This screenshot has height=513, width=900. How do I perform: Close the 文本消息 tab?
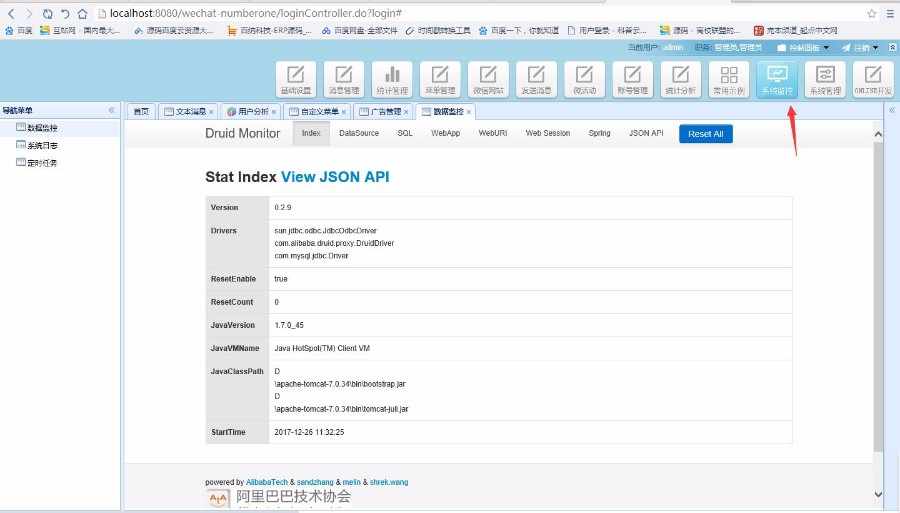[x=211, y=112]
